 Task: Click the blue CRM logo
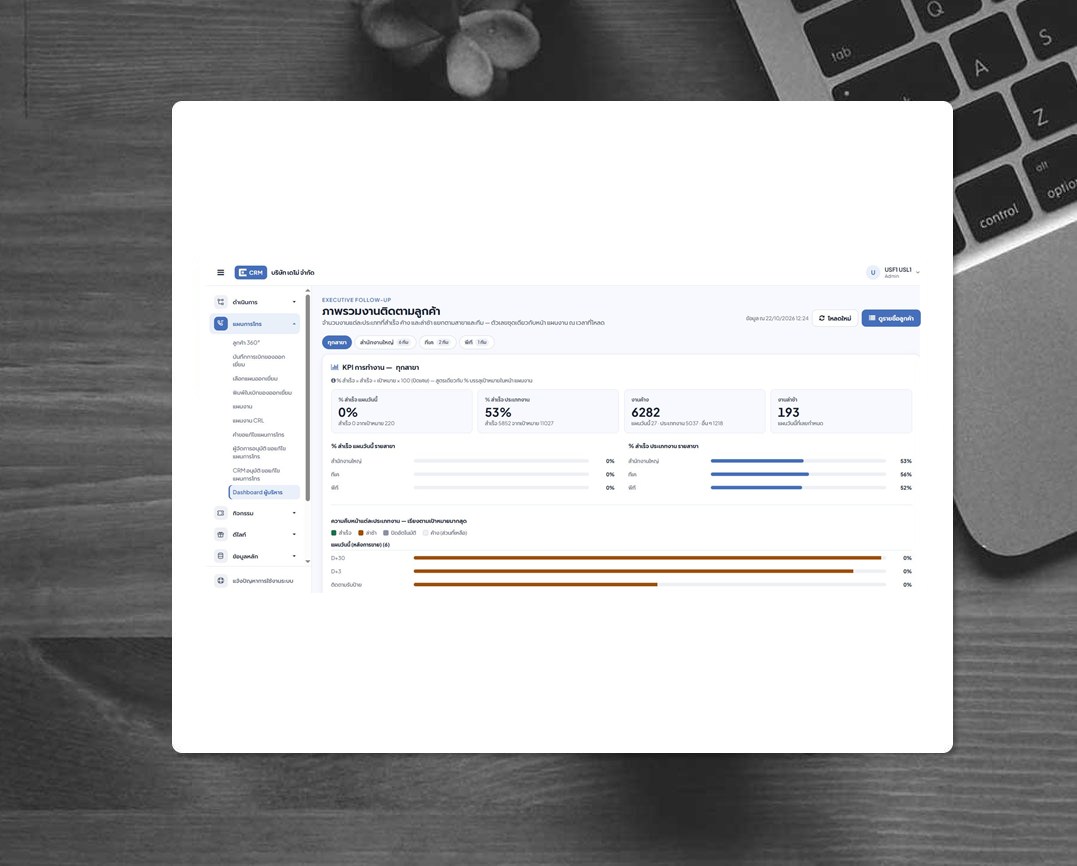(x=251, y=273)
